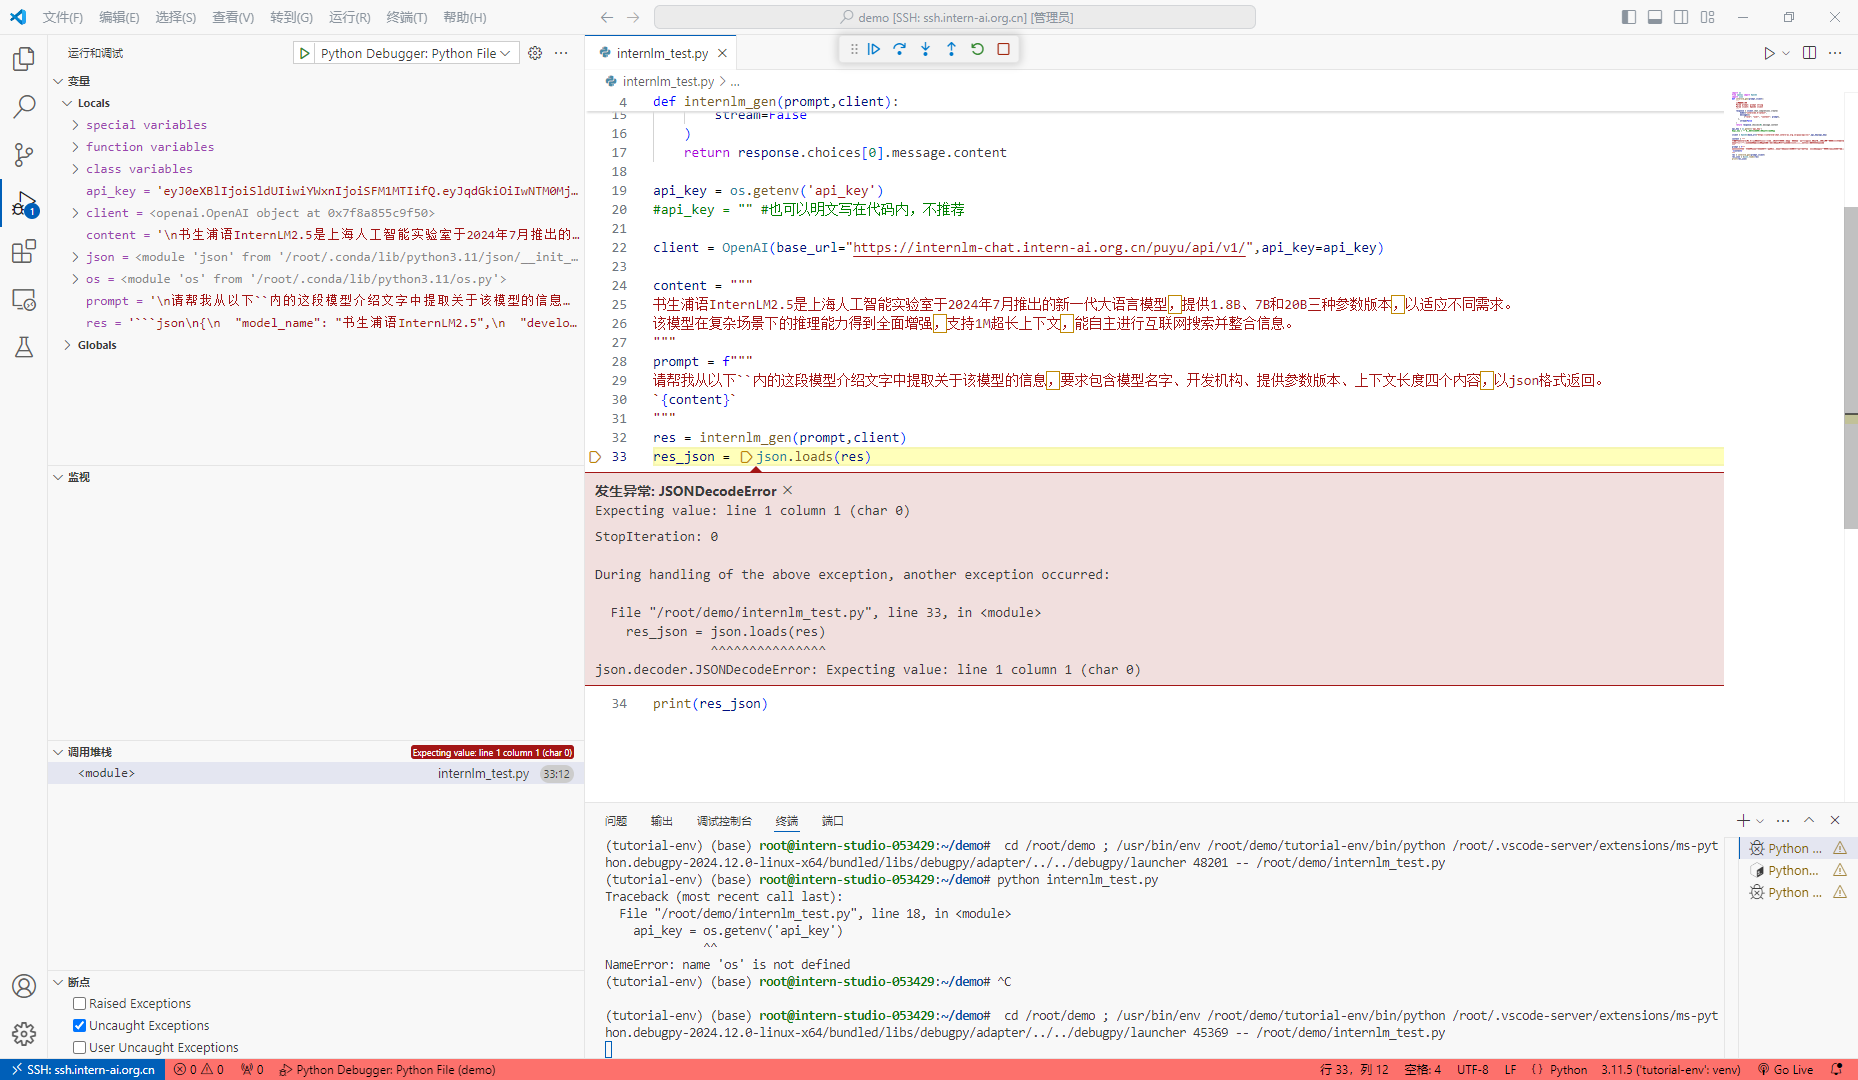Open launch.json gear settings

click(535, 53)
